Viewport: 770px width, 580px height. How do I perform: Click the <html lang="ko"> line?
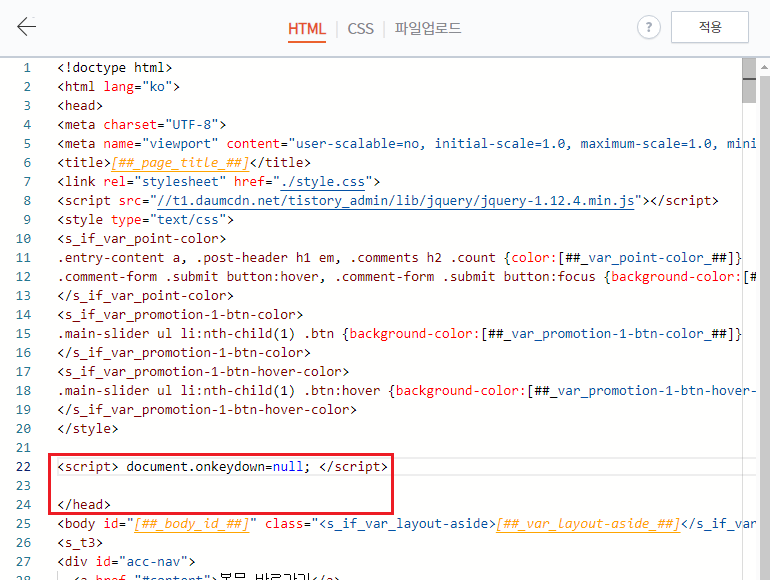[118, 87]
